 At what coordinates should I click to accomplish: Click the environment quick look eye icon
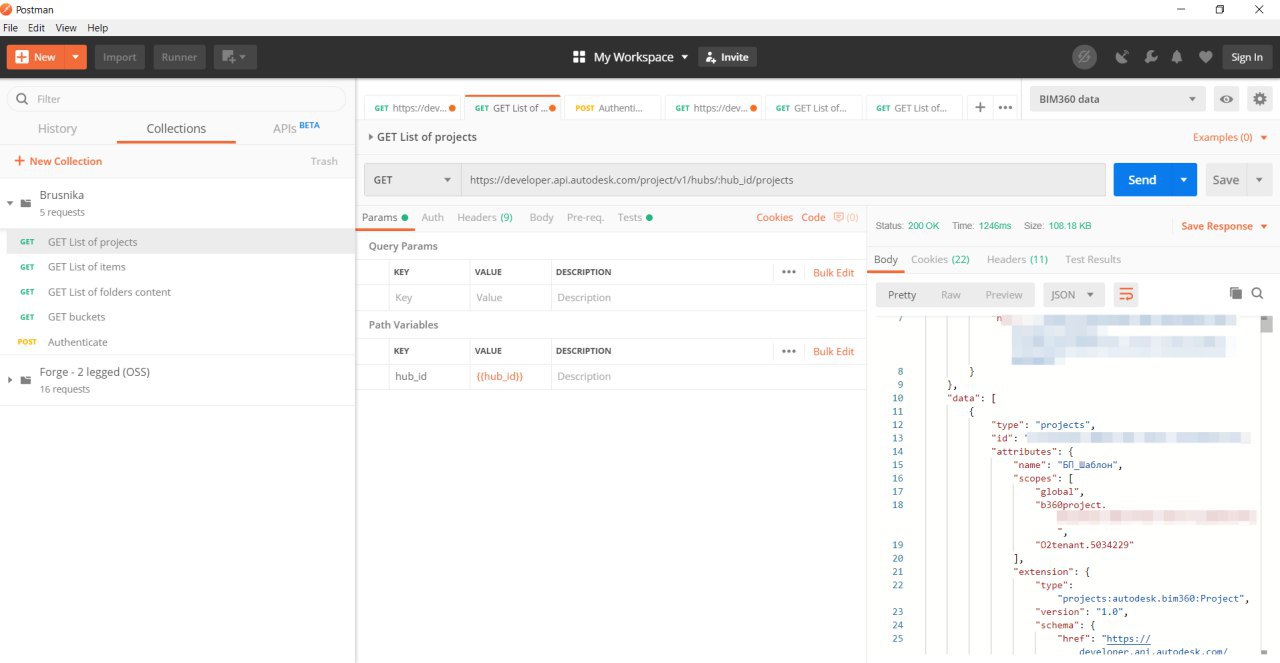[1226, 99]
